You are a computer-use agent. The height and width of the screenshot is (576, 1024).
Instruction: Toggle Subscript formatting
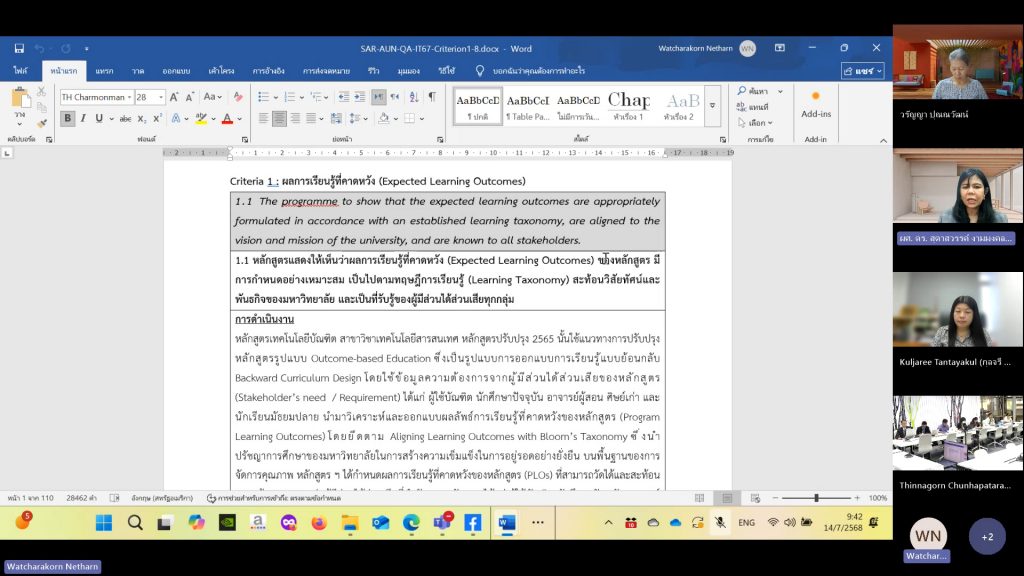(x=142, y=119)
